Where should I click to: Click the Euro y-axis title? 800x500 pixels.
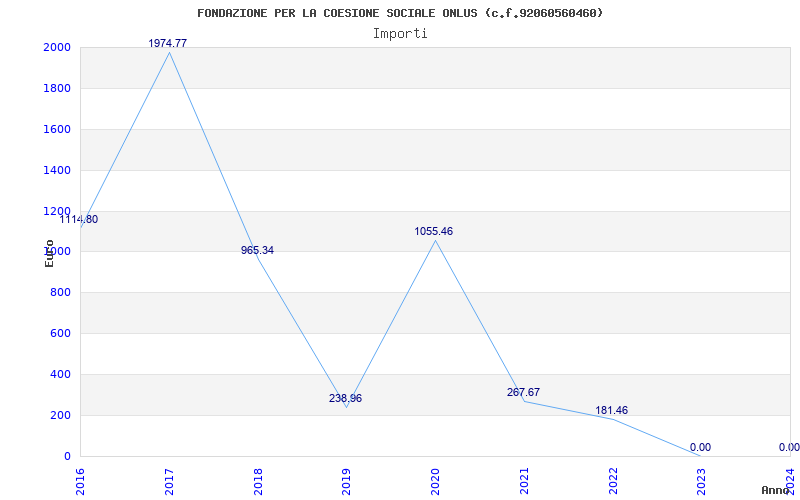pyautogui.click(x=49, y=253)
